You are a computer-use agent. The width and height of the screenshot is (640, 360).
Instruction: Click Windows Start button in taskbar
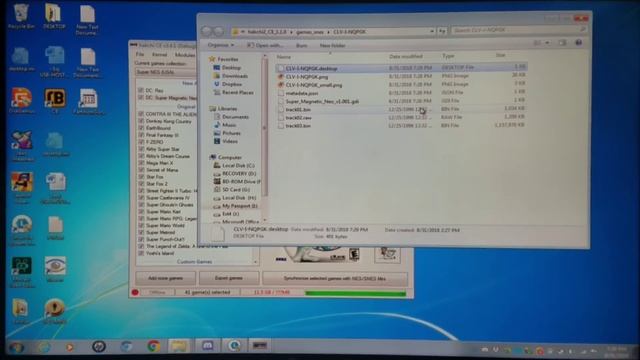pyautogui.click(x=16, y=347)
